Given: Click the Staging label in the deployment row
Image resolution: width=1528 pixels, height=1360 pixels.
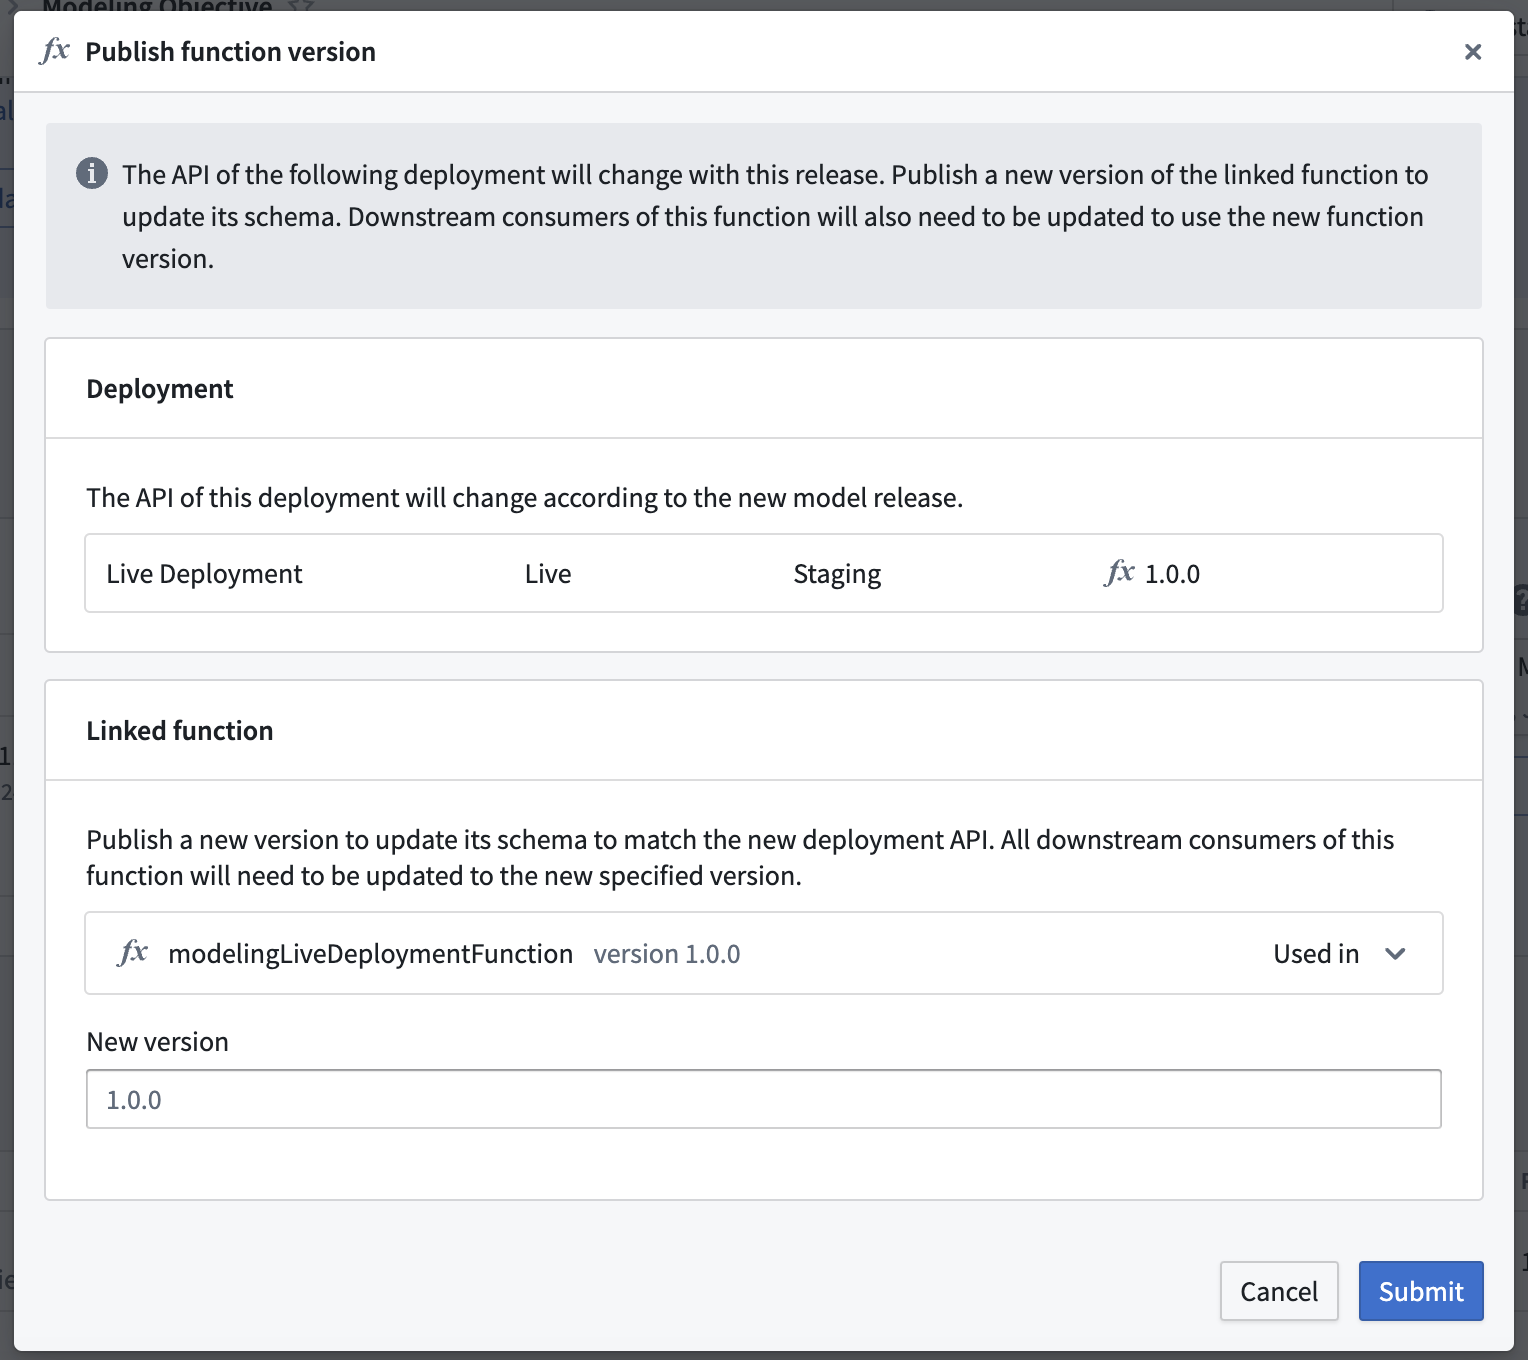Looking at the screenshot, I should tap(837, 573).
